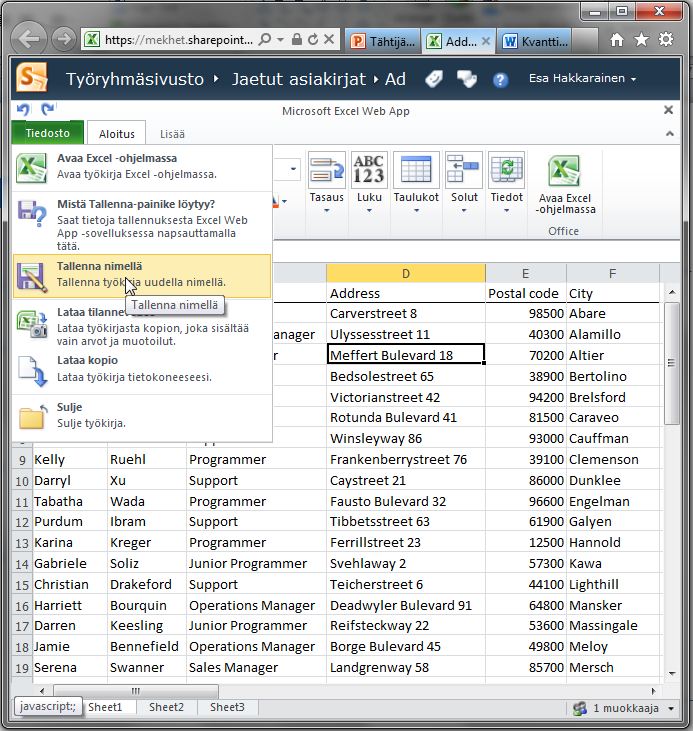Click the SharePoint site logo

(x=32, y=77)
